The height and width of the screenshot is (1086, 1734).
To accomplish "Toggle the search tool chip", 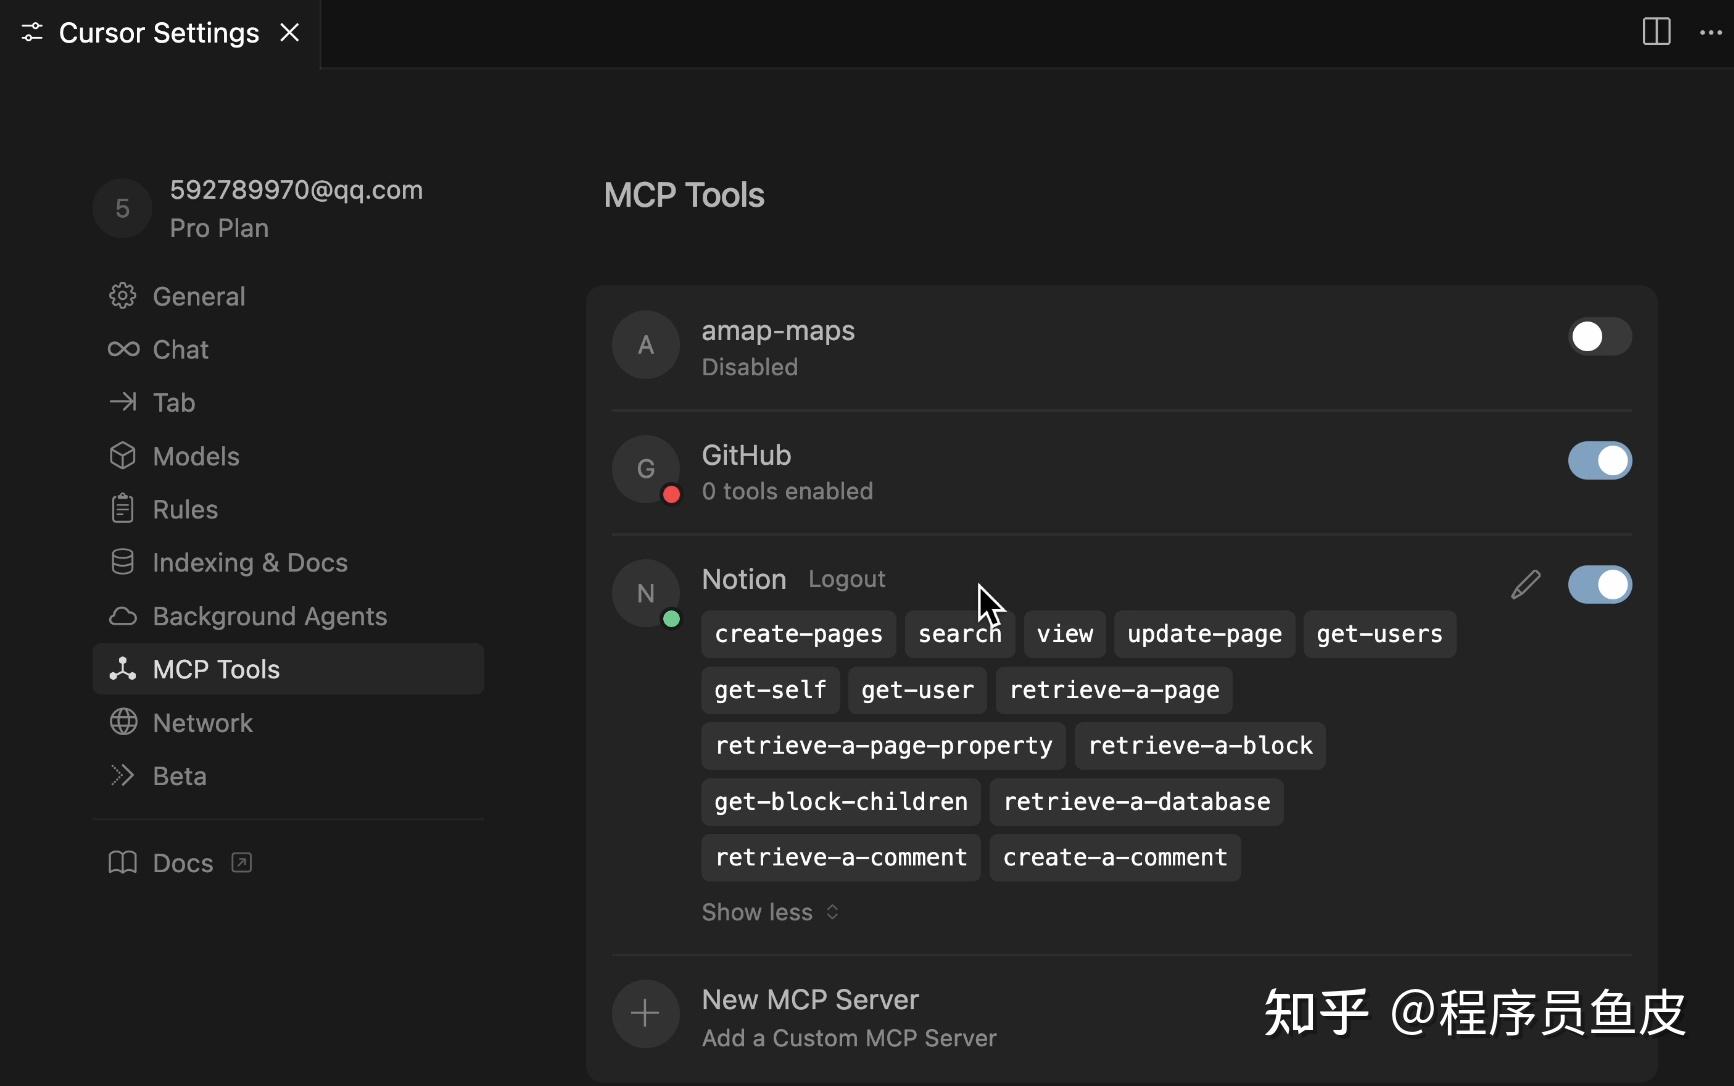I will (x=960, y=634).
